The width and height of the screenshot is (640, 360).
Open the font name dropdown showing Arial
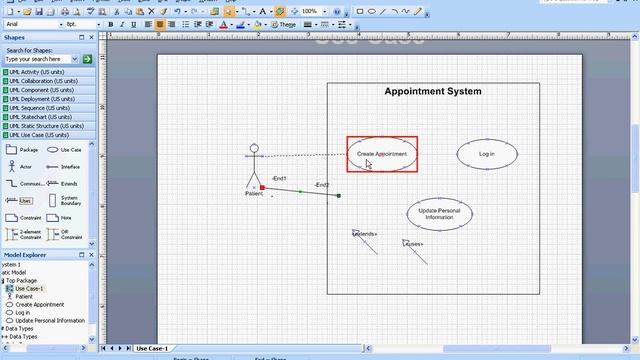[x=61, y=24]
